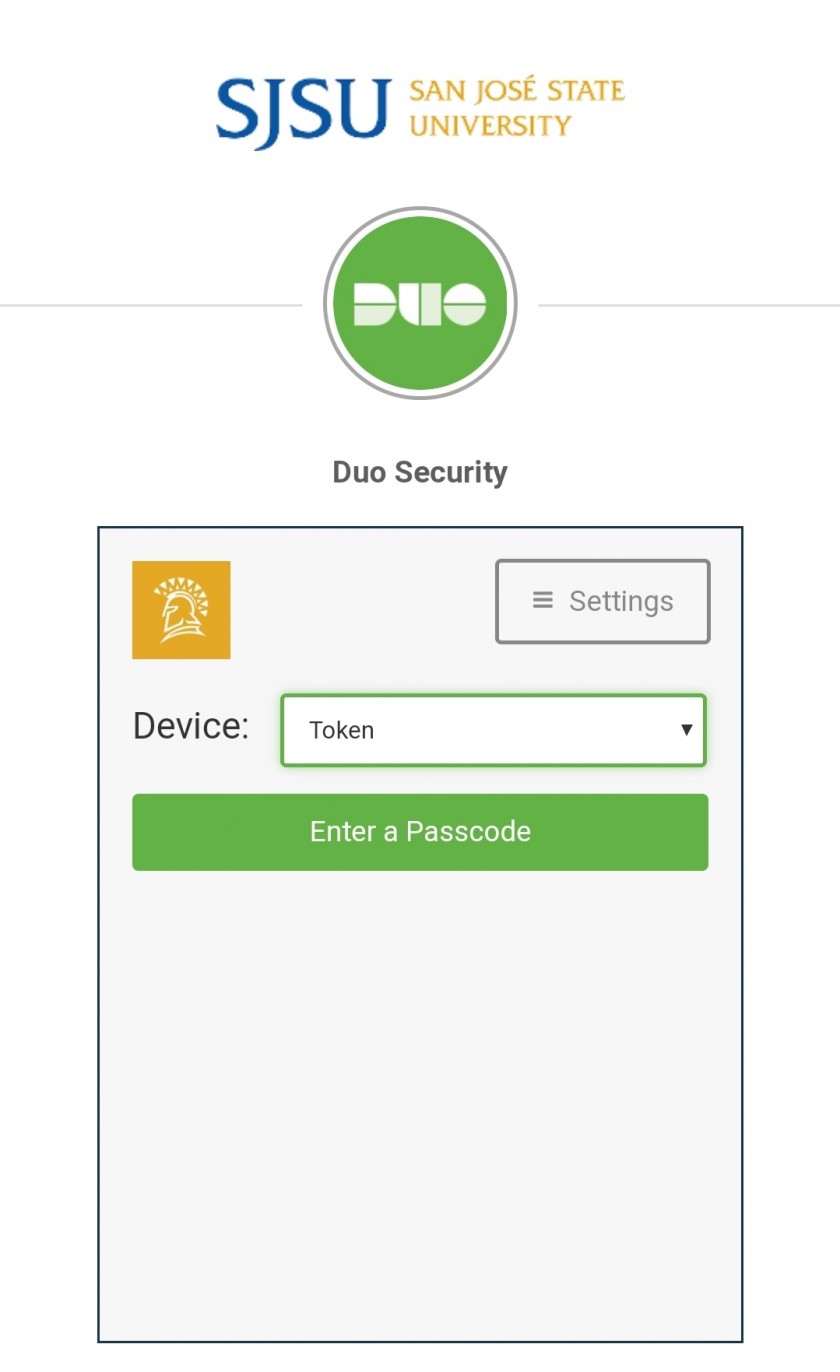Click the white DUO lettering inside circle
This screenshot has height=1372, width=840.
tap(420, 304)
